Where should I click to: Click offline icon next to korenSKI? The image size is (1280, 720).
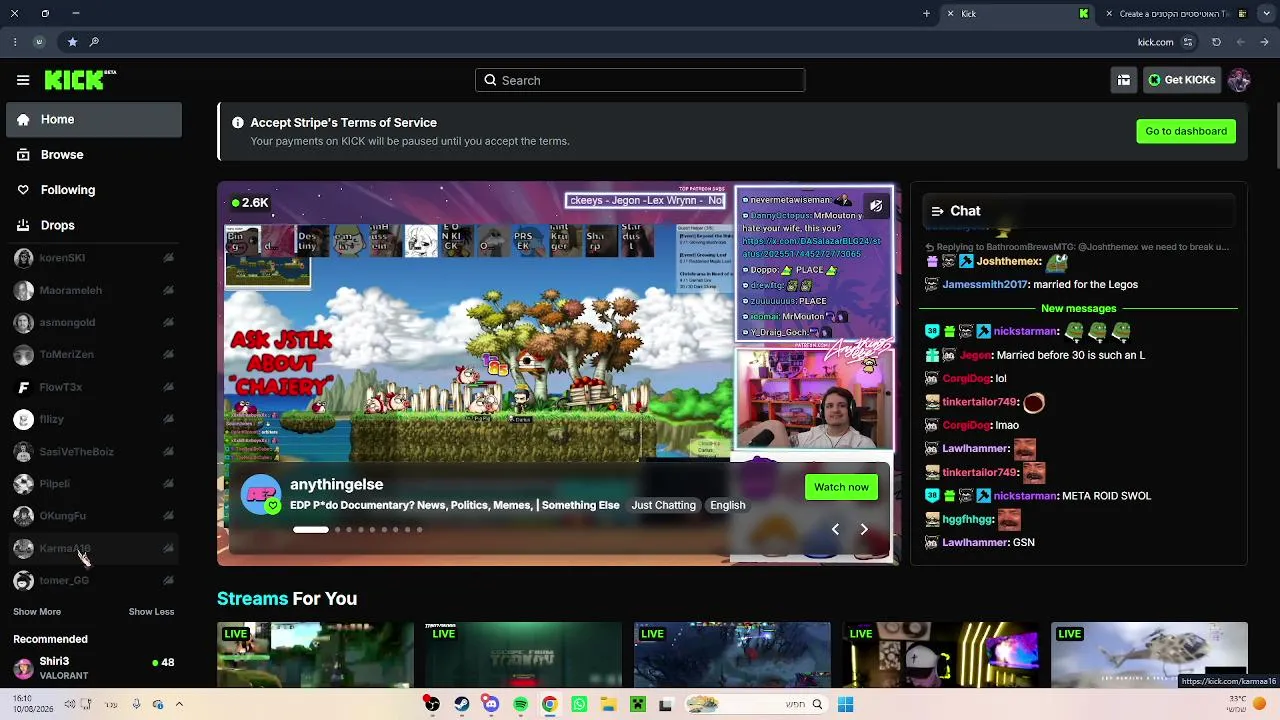[168, 258]
